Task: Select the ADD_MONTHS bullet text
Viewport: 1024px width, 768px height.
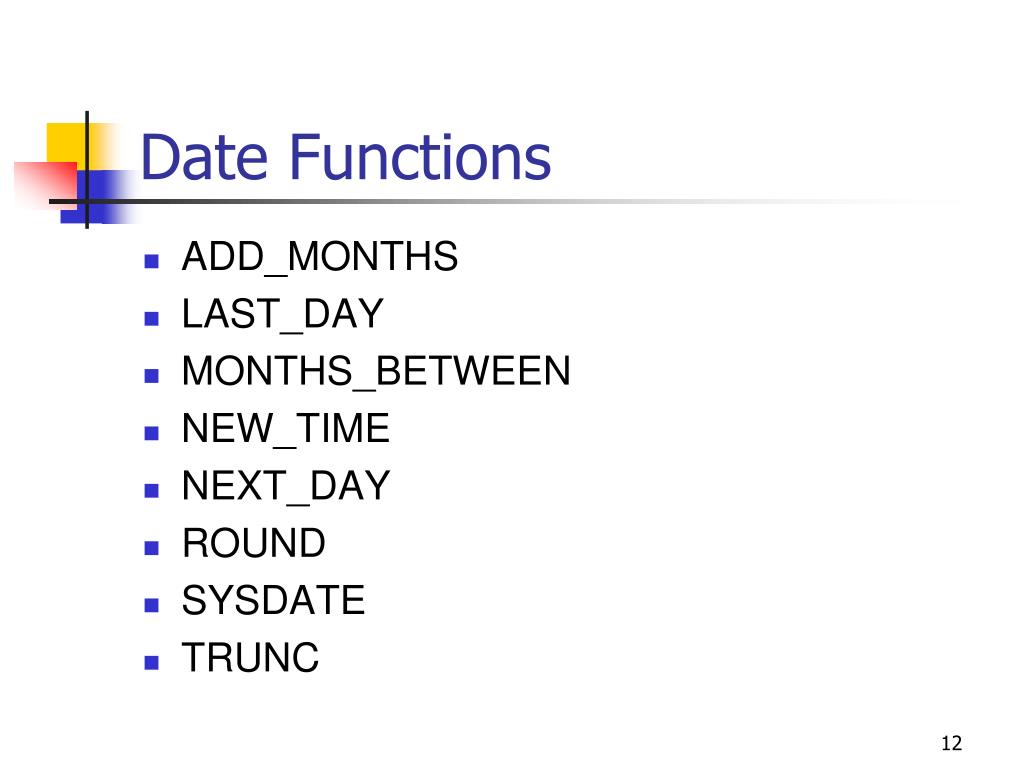Action: (x=320, y=257)
